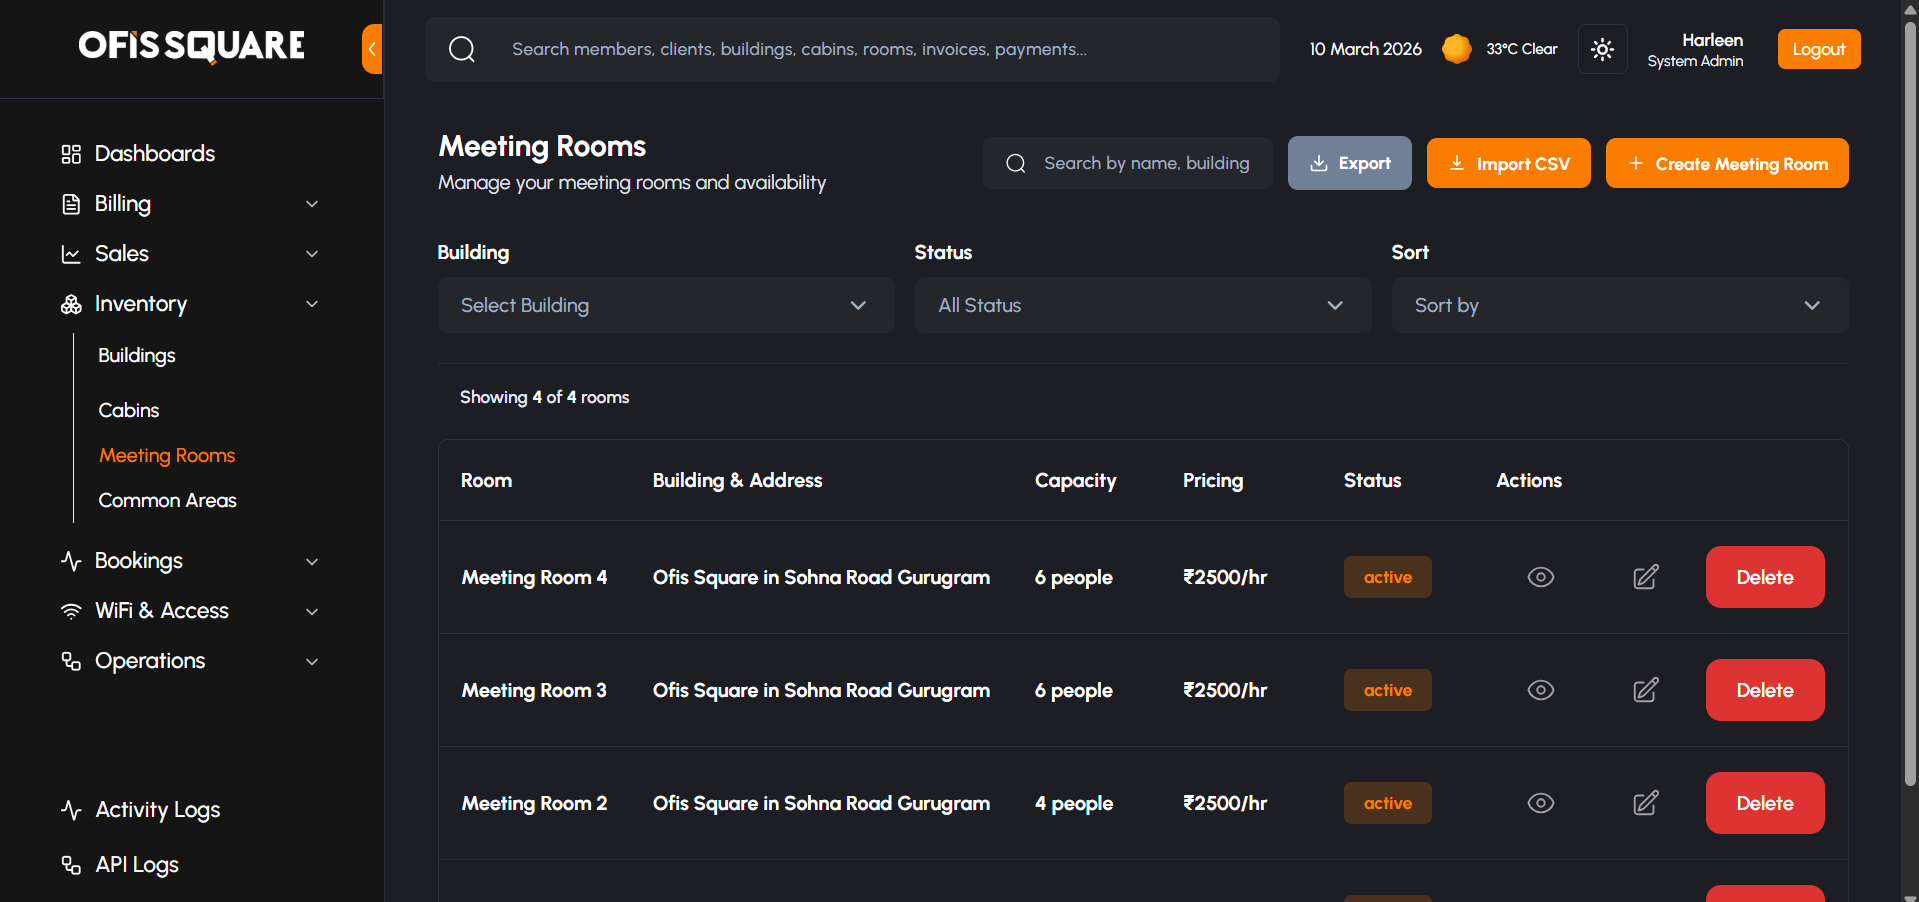Open Cabins under Inventory
Image resolution: width=1919 pixels, height=902 pixels.
[x=129, y=410]
